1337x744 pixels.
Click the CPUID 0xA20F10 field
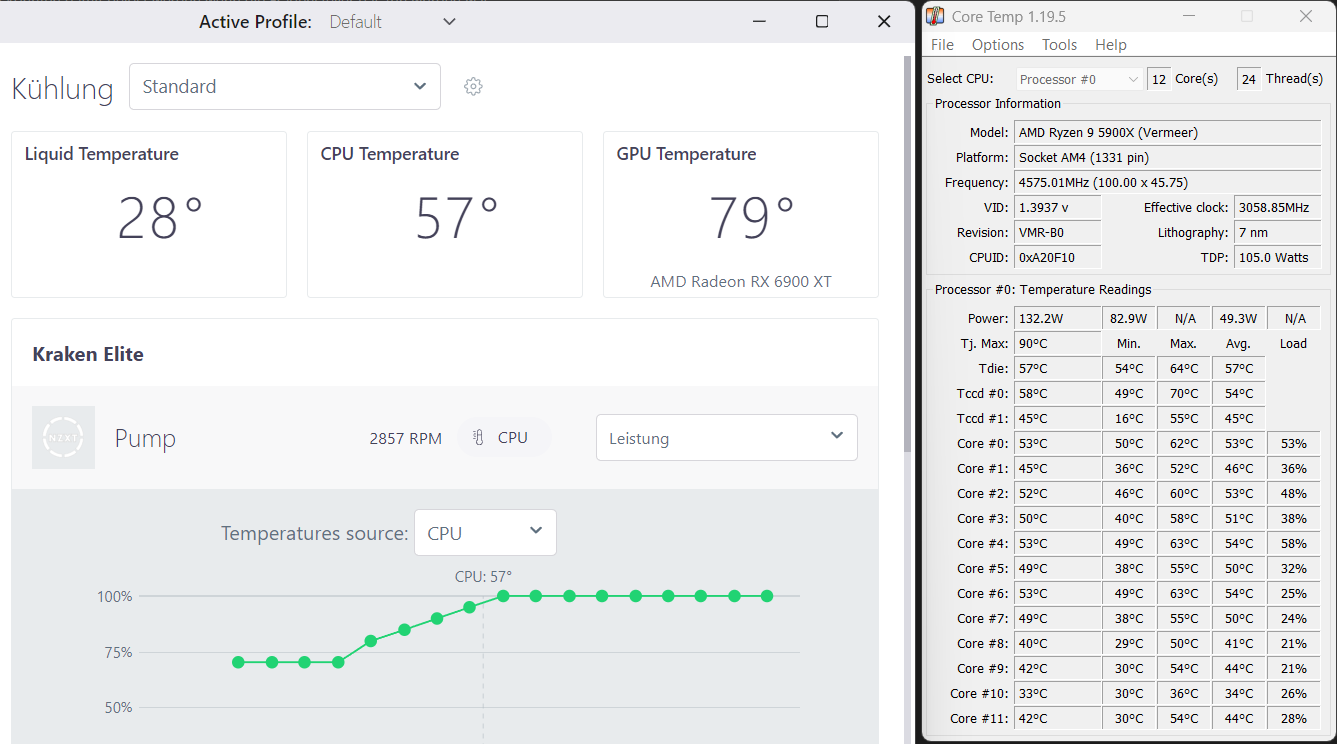1058,257
